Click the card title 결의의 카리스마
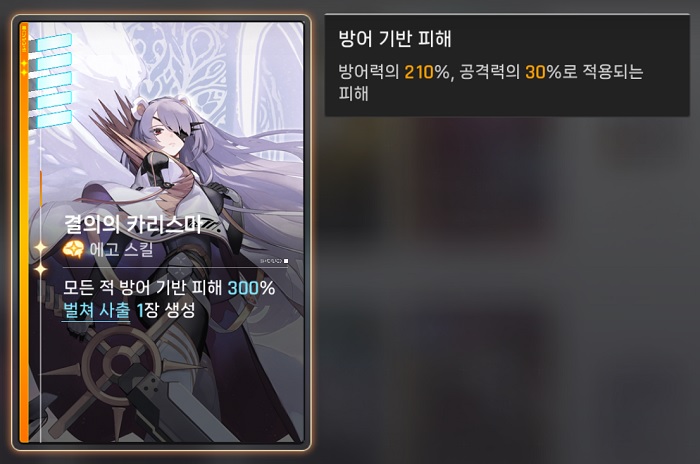 point(133,224)
